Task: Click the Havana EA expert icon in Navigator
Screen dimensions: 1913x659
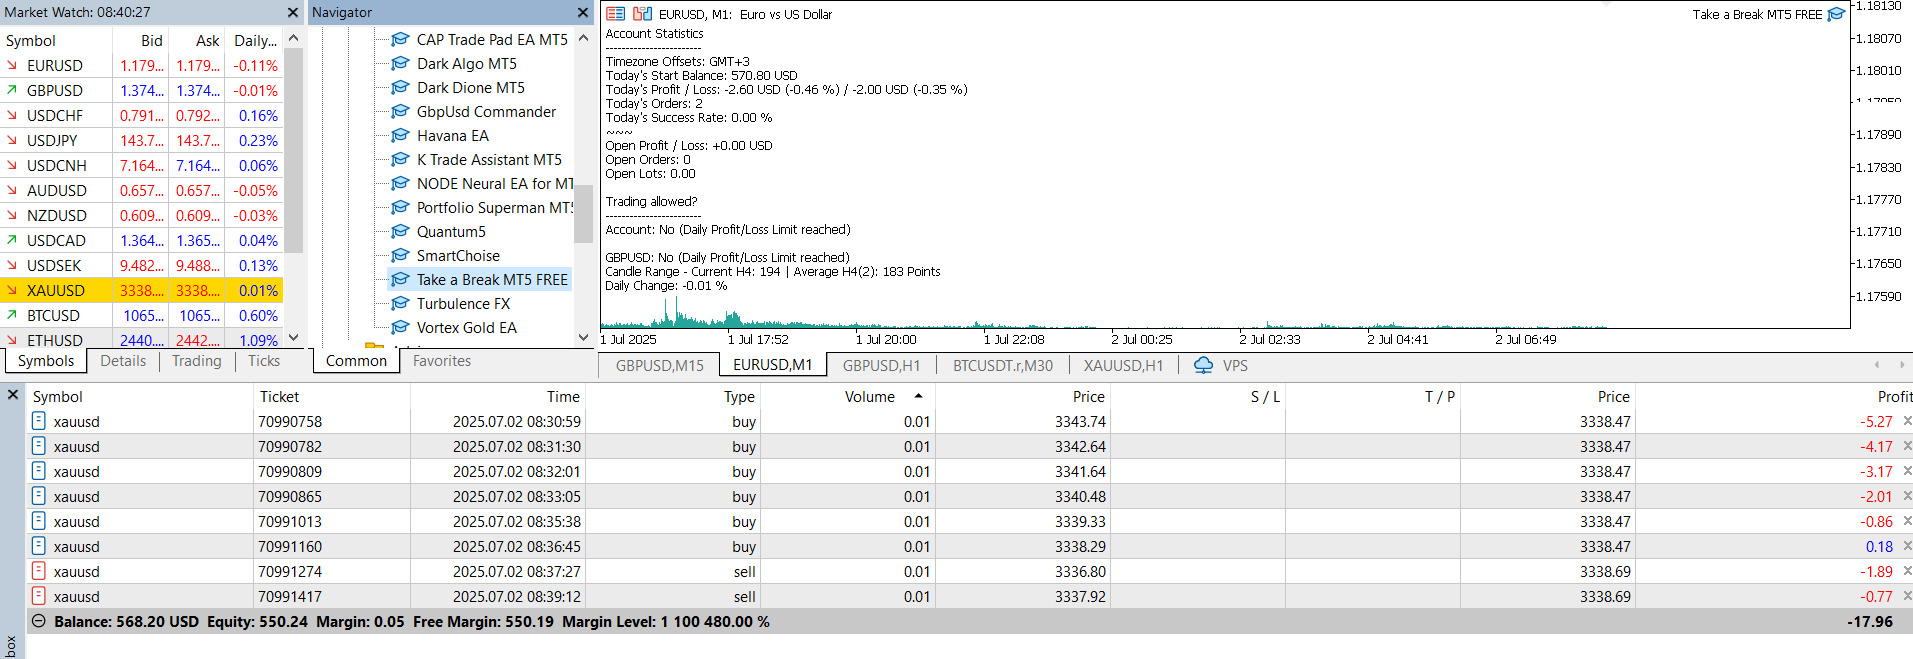Action: (400, 135)
